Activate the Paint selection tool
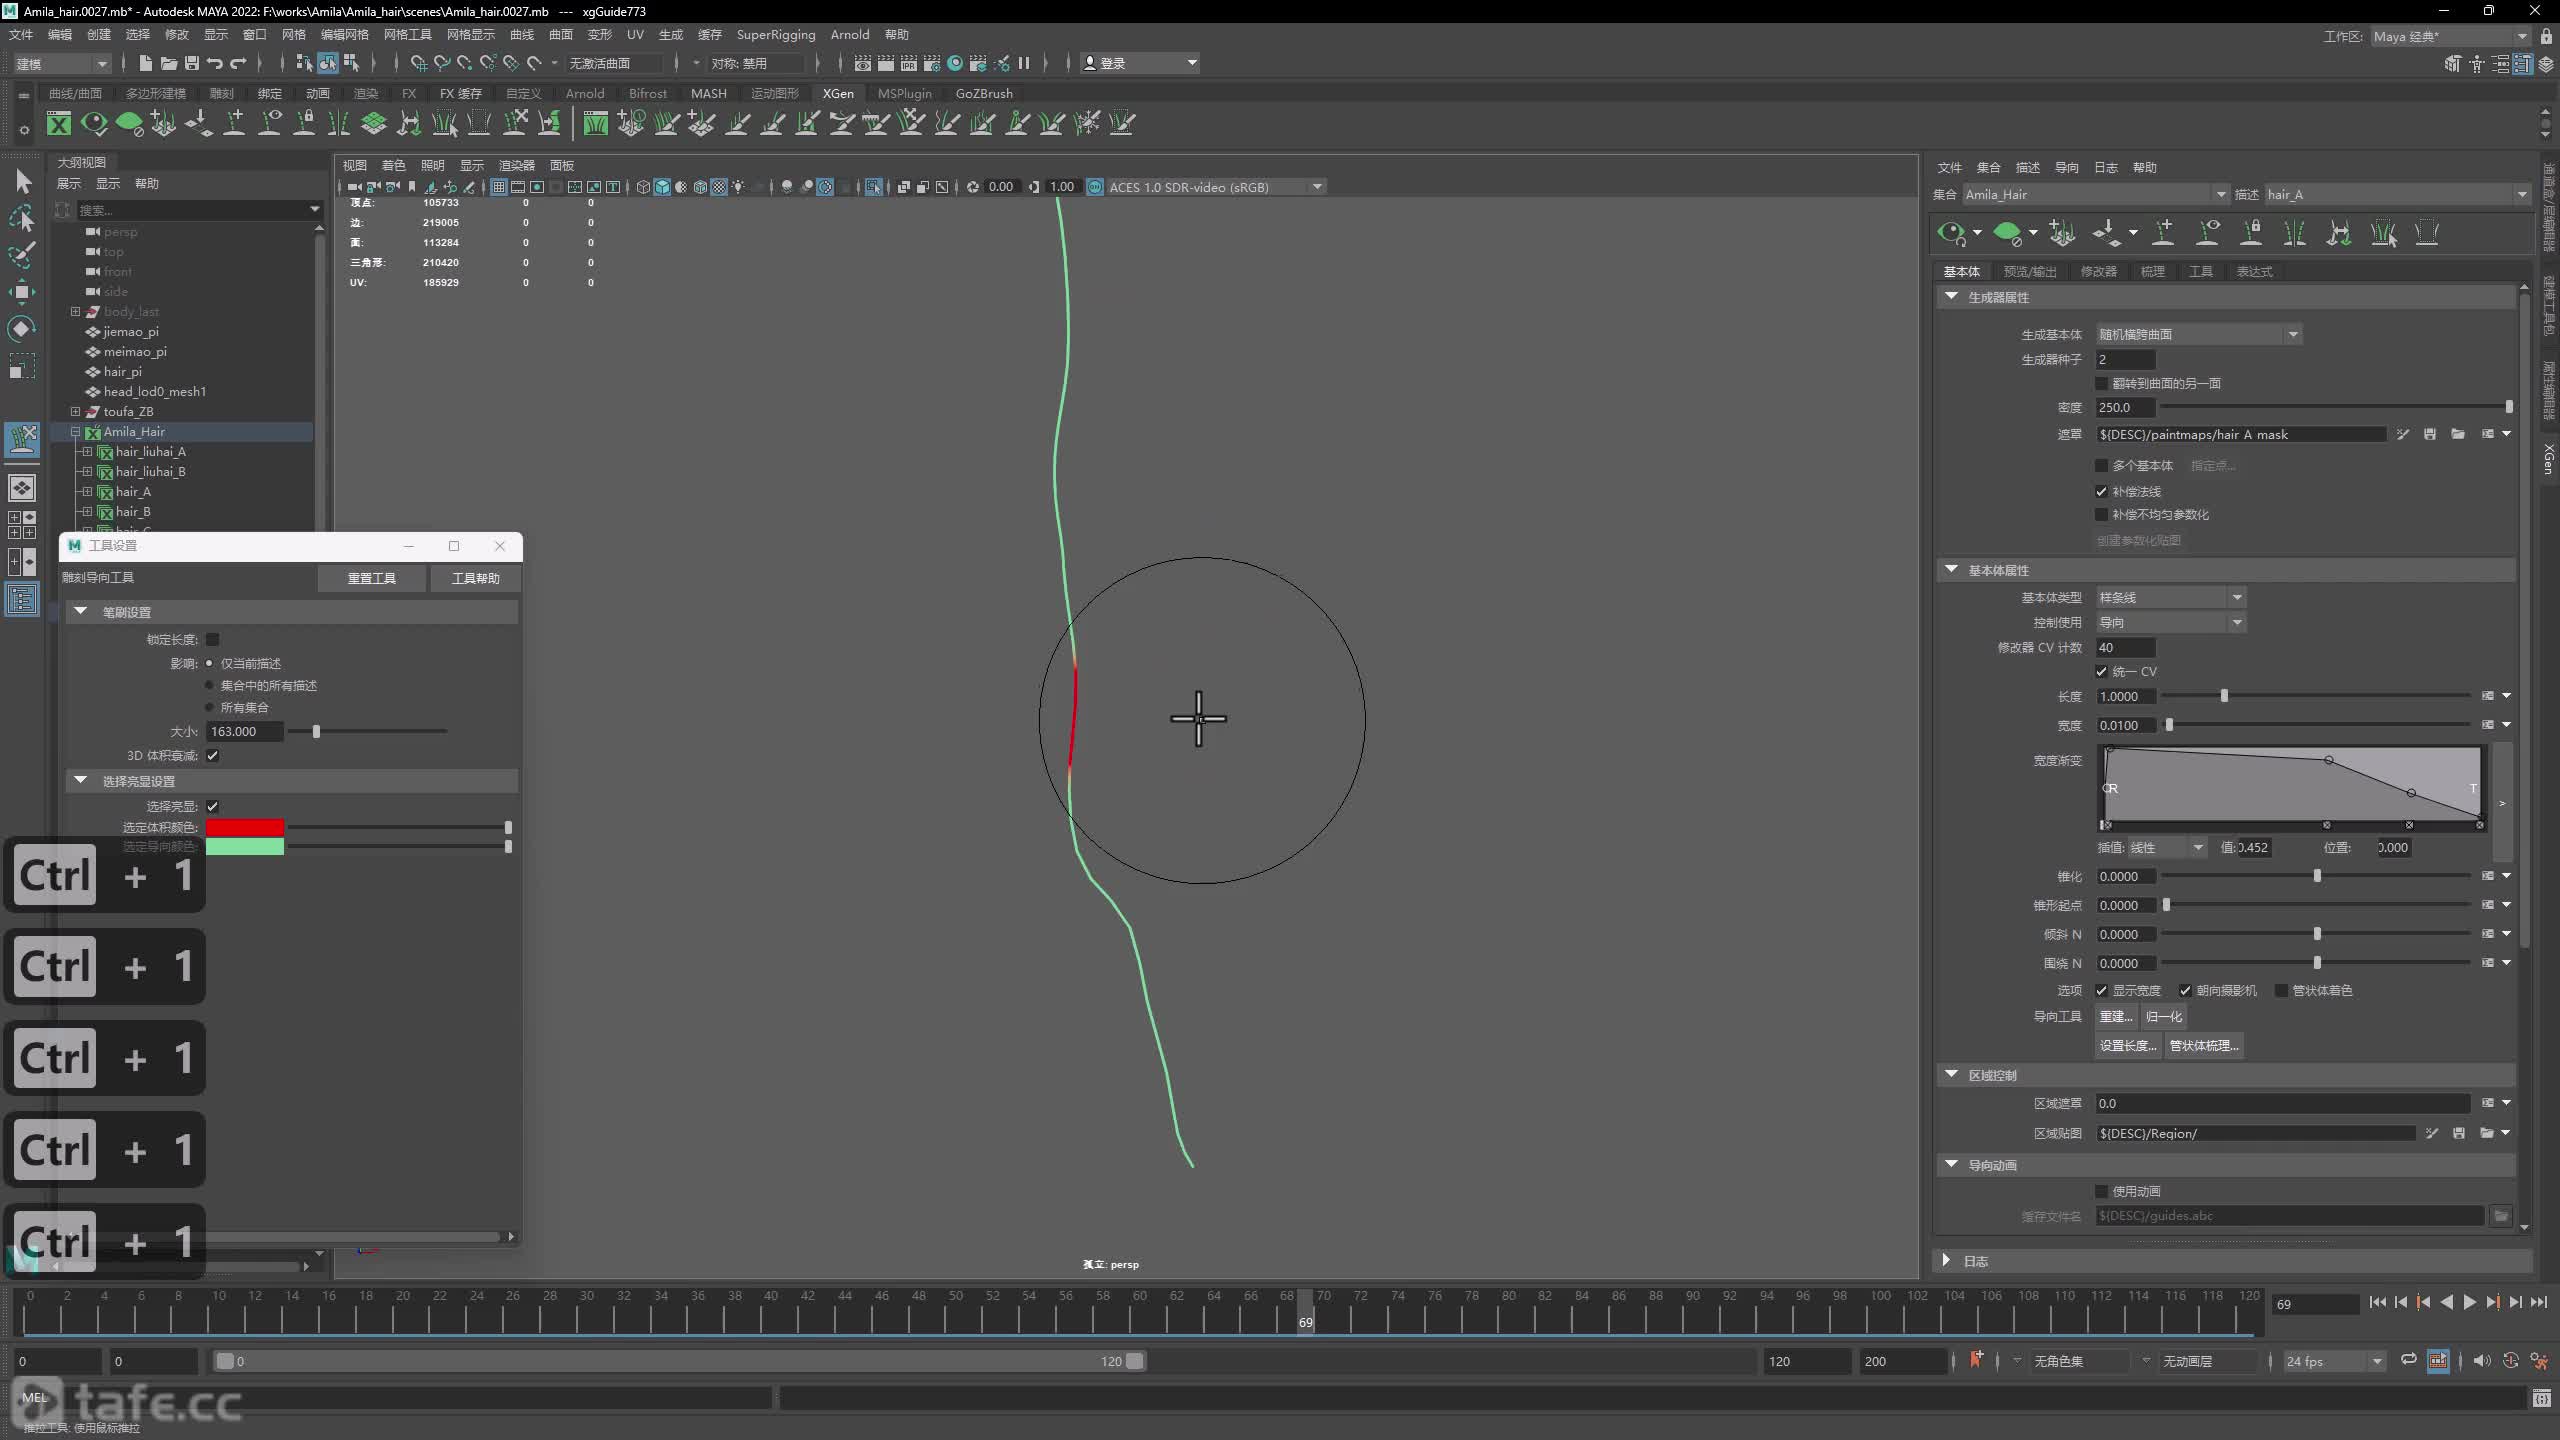 click(x=22, y=254)
